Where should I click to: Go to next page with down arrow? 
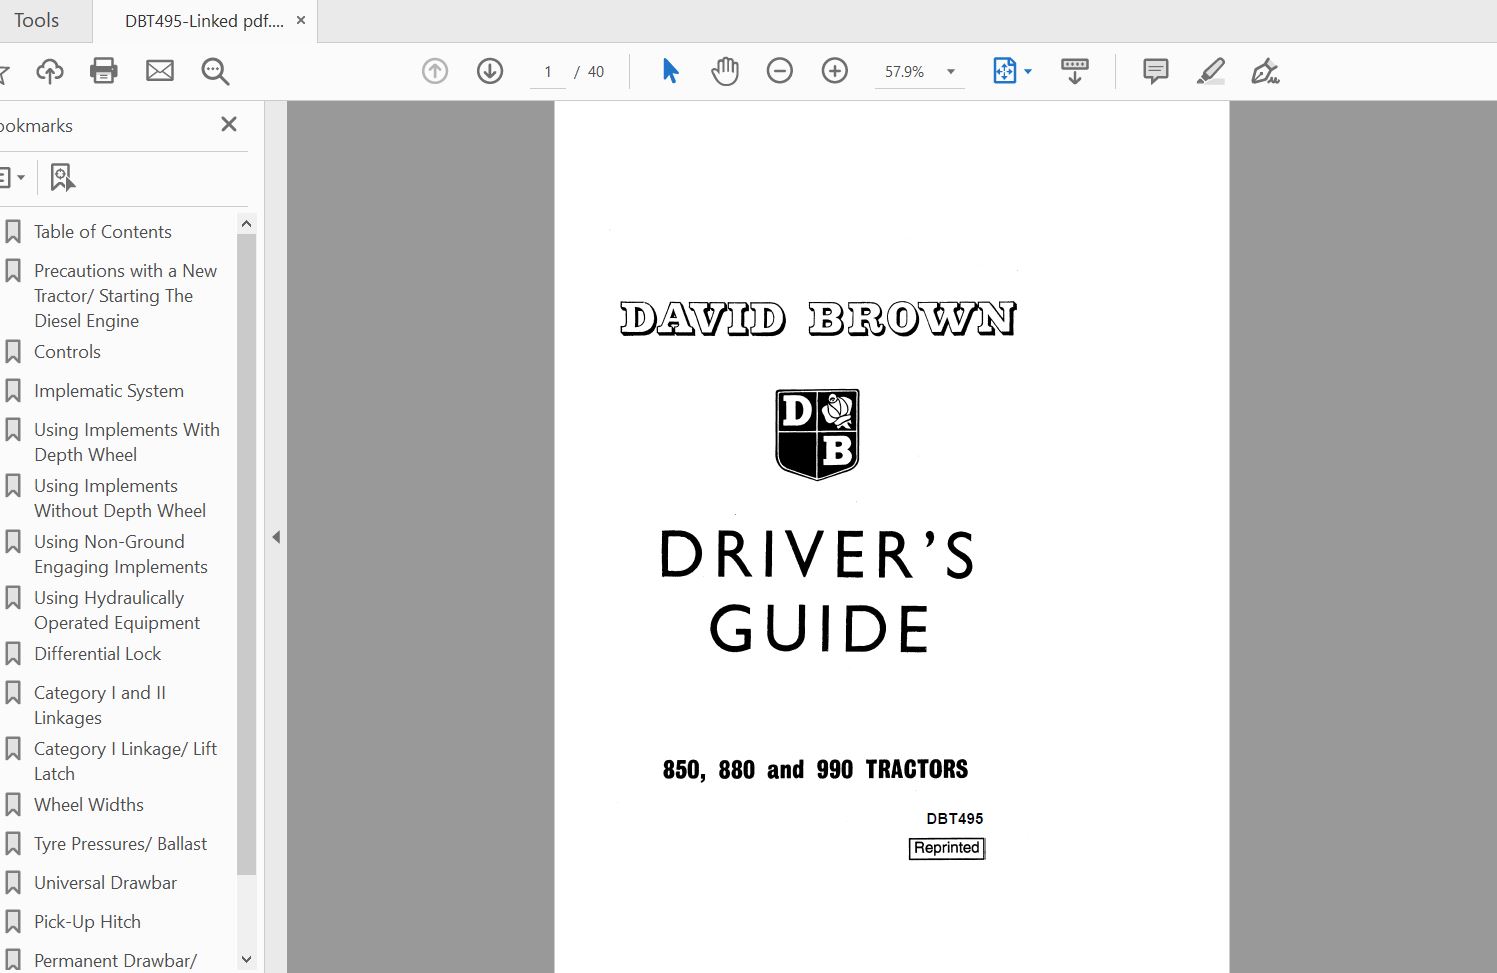coord(490,71)
